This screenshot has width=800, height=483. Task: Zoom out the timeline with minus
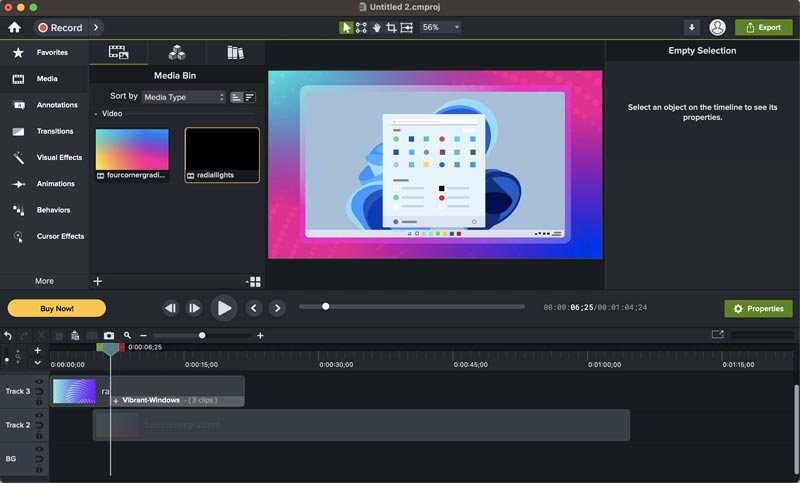(x=143, y=336)
